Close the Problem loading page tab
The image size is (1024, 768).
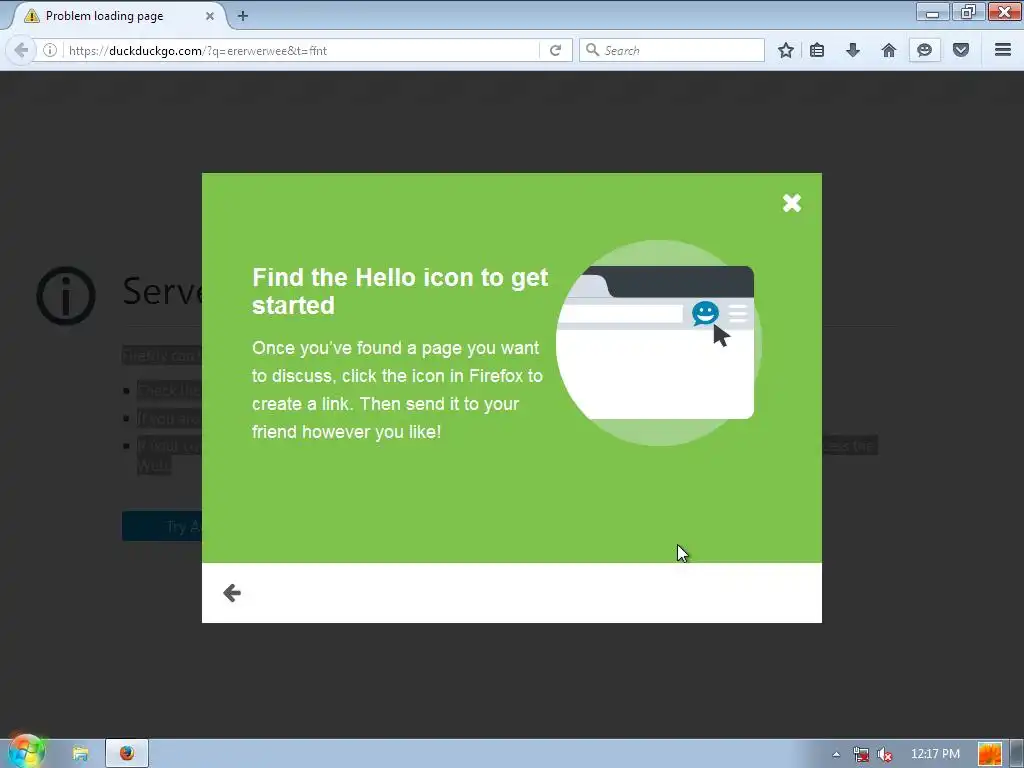pyautogui.click(x=210, y=16)
